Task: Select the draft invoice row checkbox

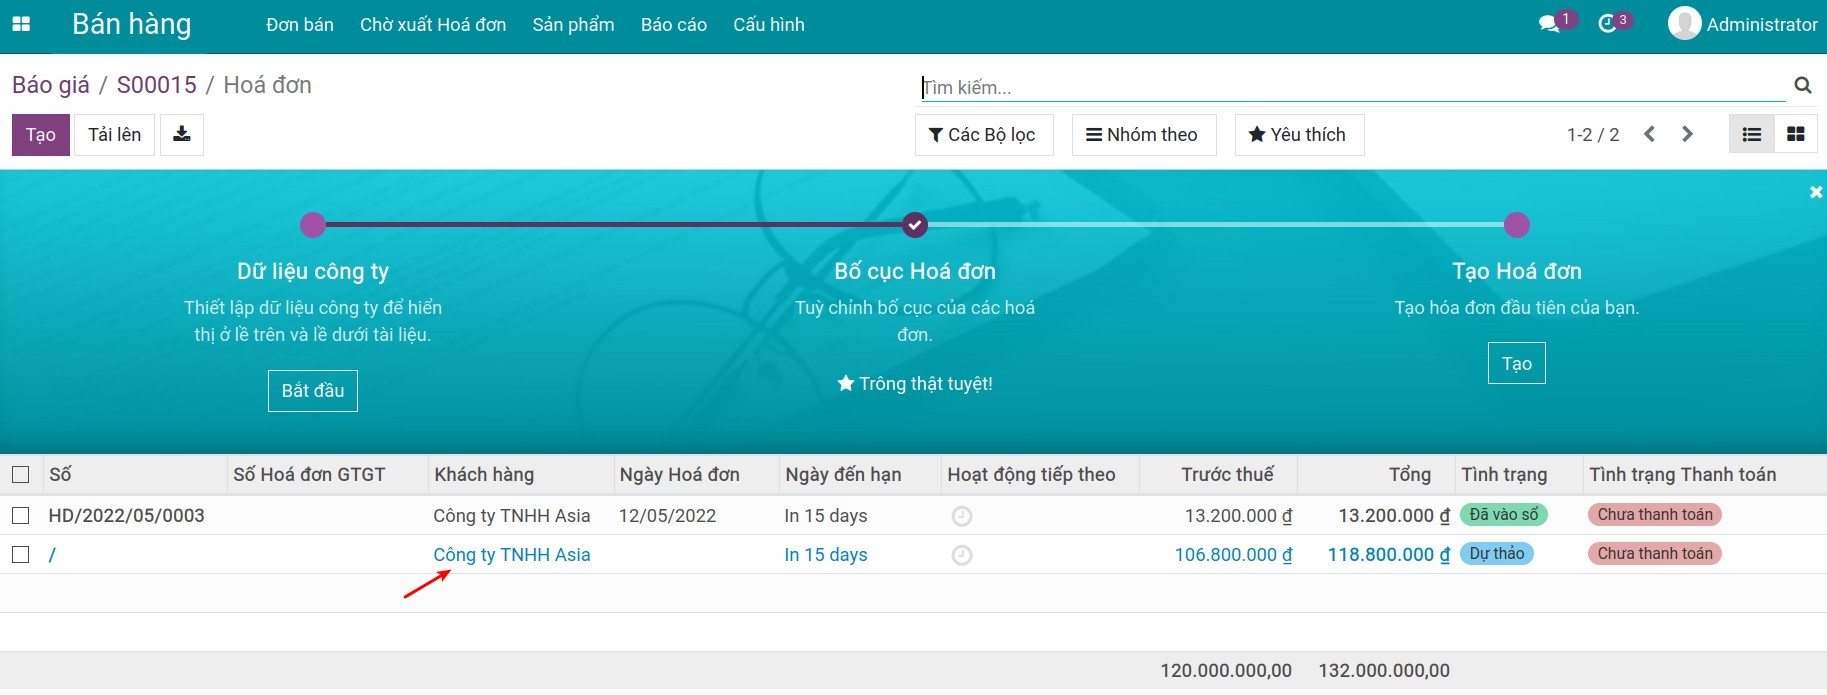Action: [21, 555]
